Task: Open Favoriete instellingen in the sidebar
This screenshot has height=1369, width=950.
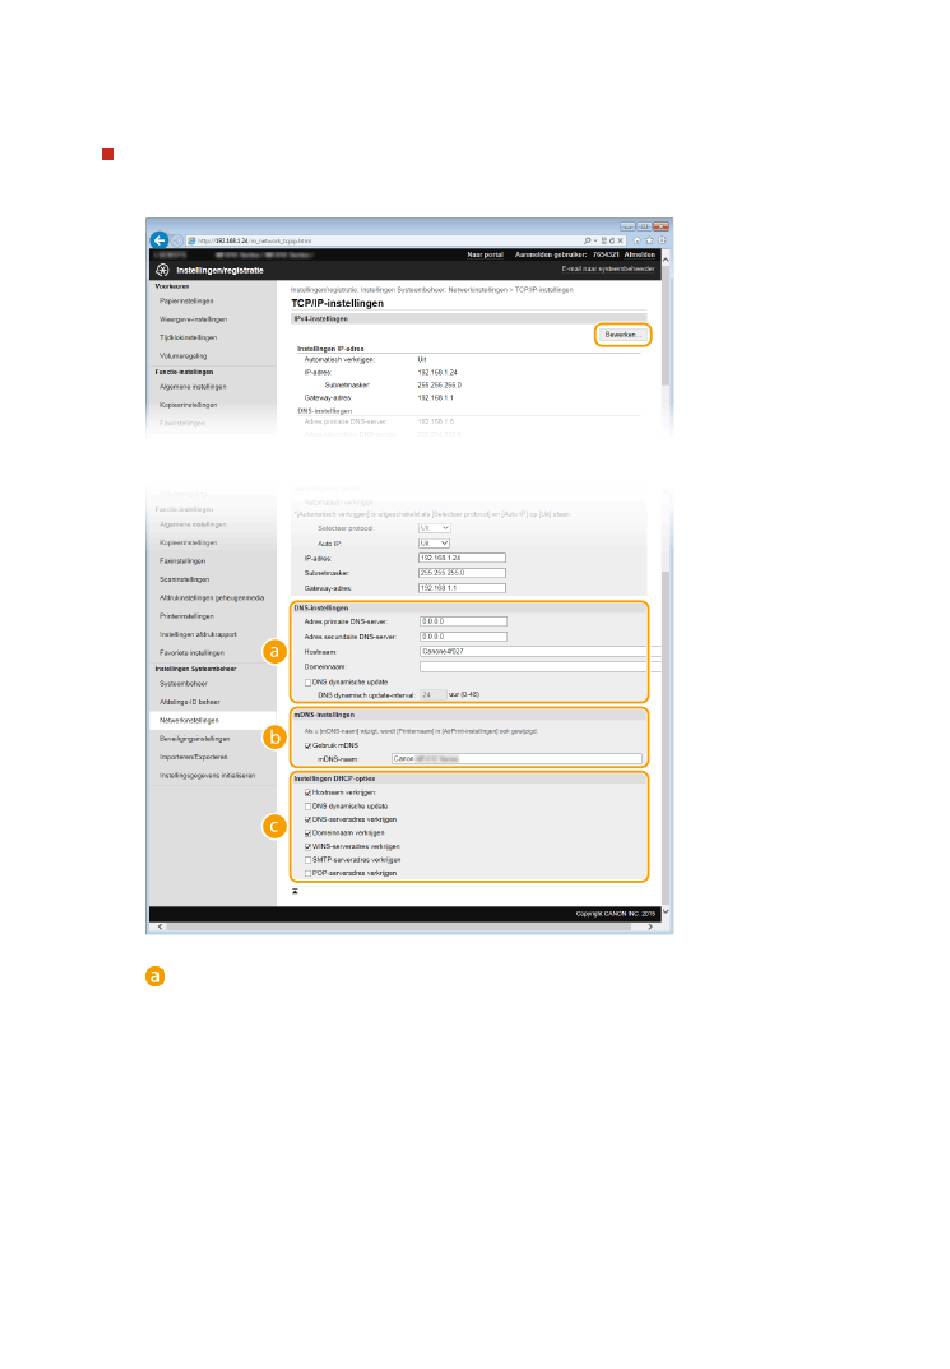Action: coord(193,653)
